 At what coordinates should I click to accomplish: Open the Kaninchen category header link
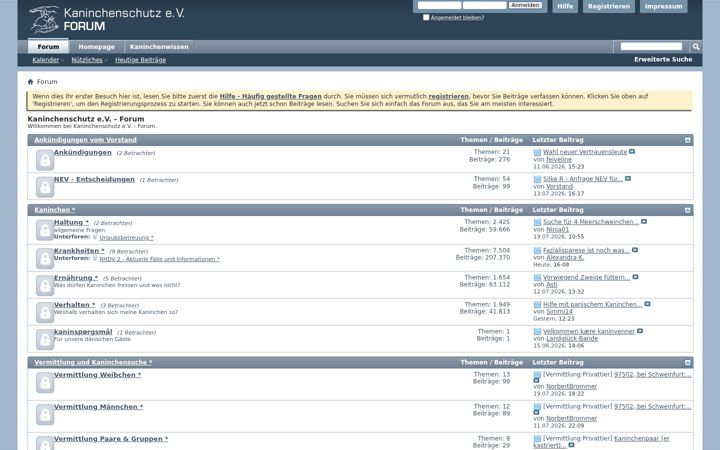[x=55, y=210]
